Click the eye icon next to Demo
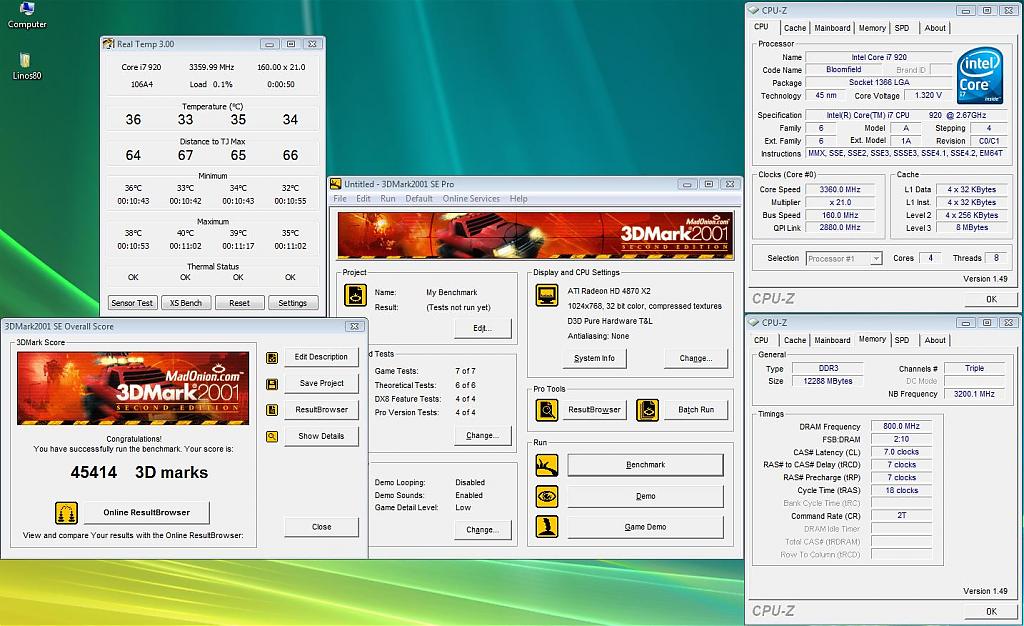The image size is (1024, 626). coord(547,496)
